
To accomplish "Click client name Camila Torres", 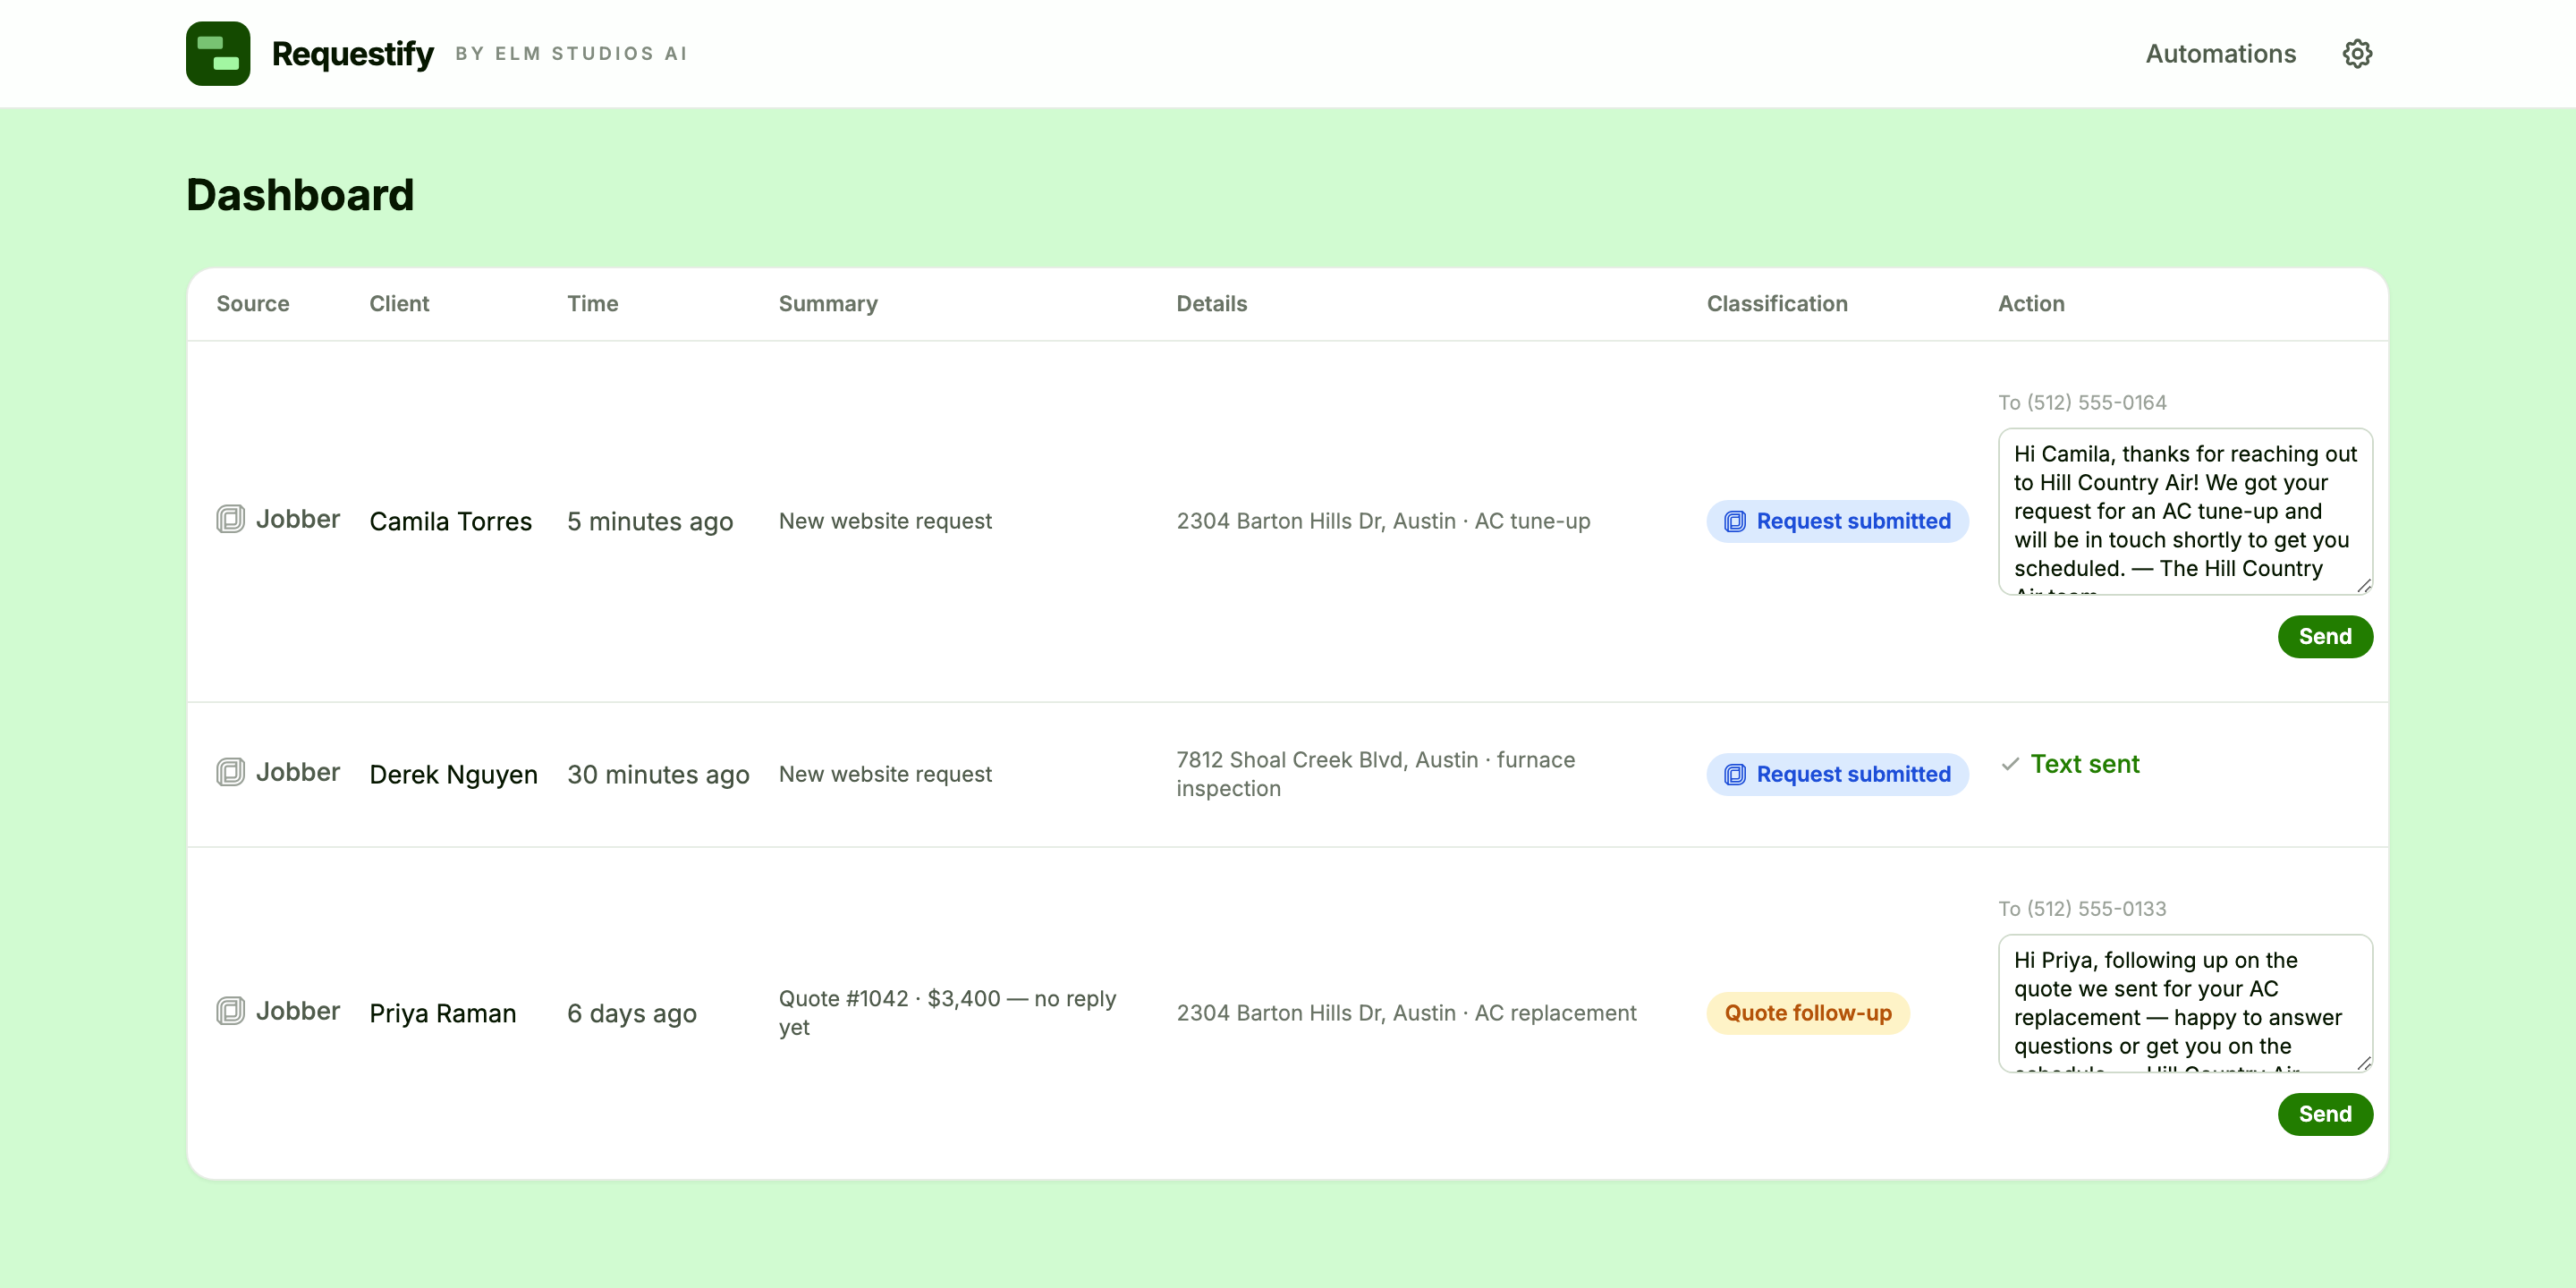I will [x=451, y=521].
